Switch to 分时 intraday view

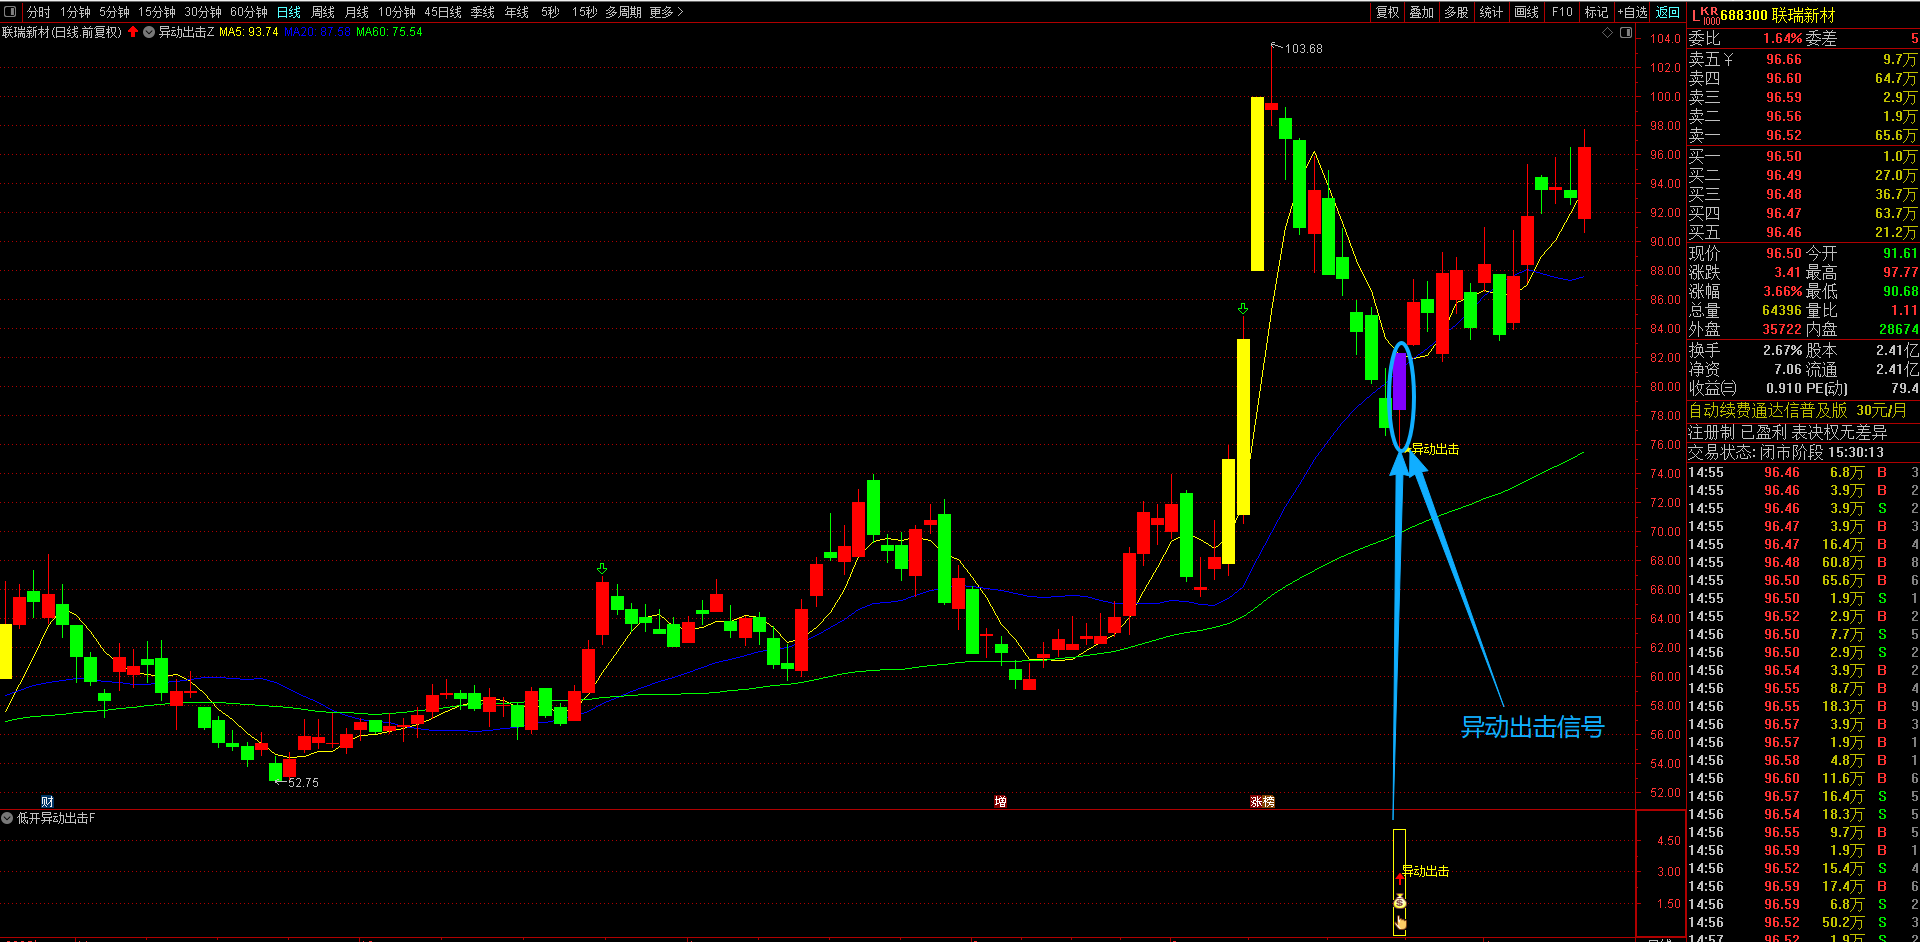point(38,12)
